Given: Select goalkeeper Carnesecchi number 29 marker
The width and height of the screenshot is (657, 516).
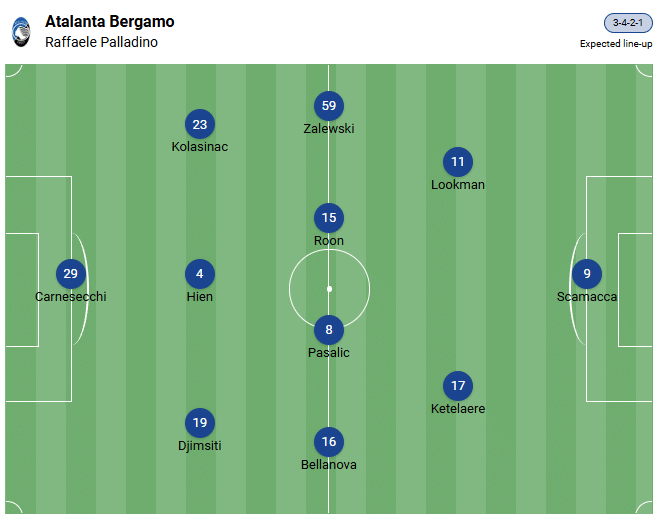Looking at the screenshot, I should (70, 274).
